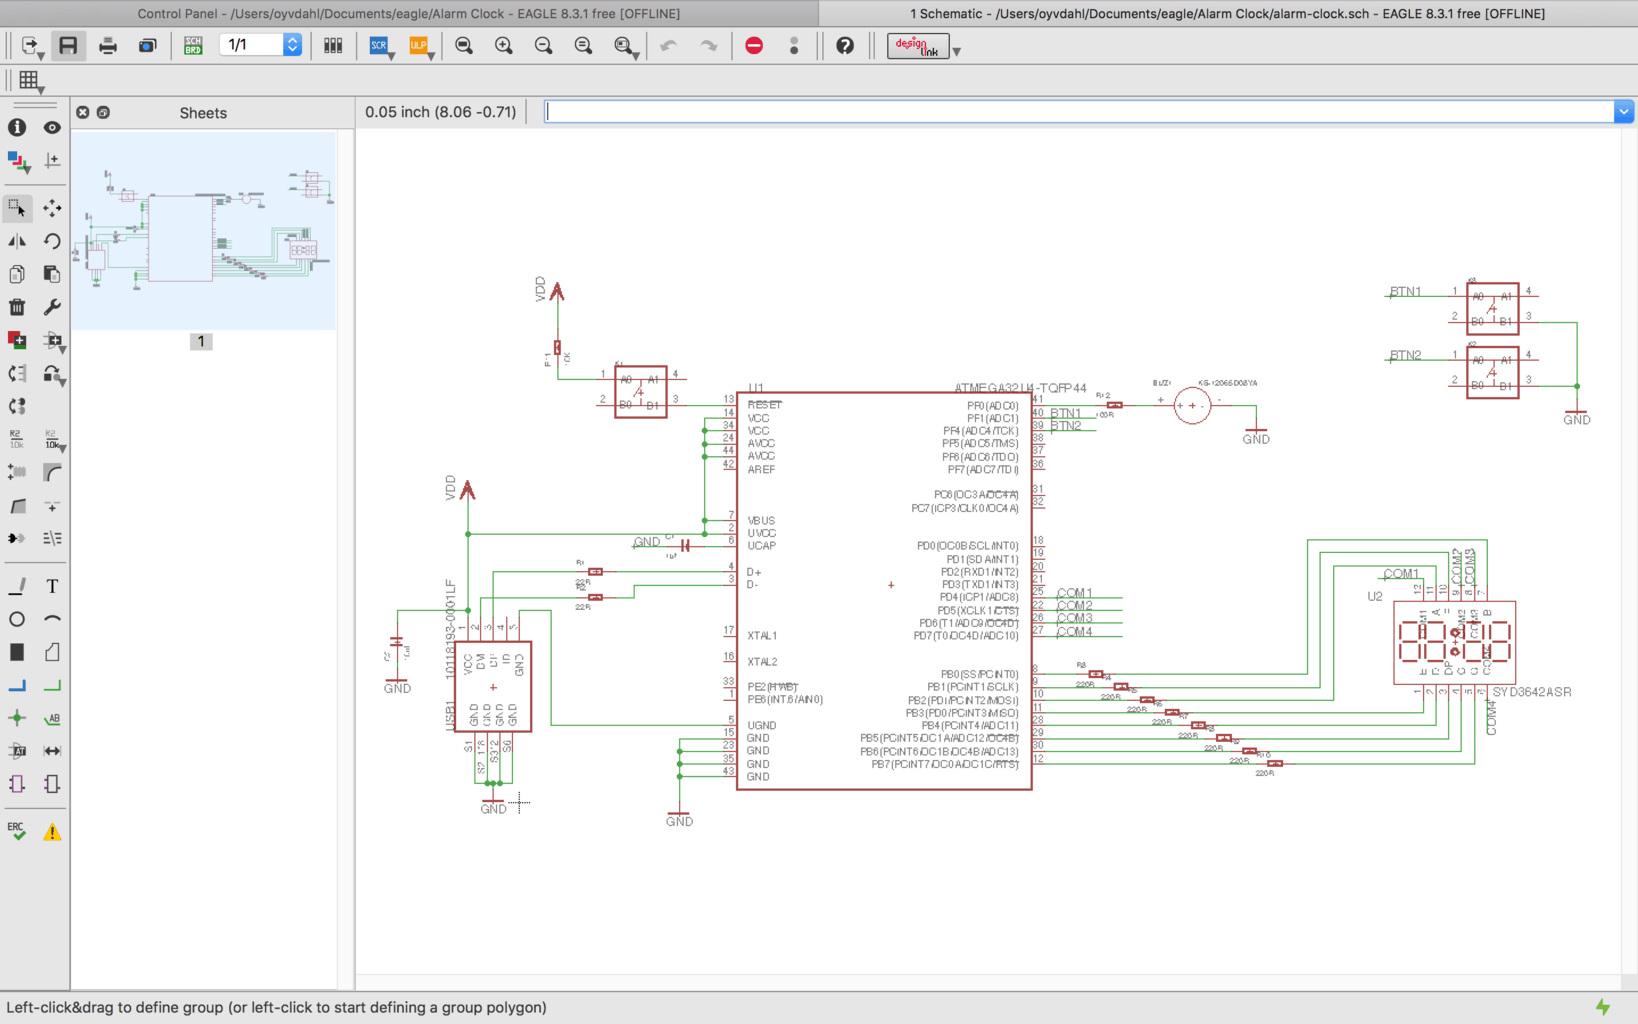The width and height of the screenshot is (1638, 1024).
Task: Expand the Design Link dropdown arrow
Action: [x=956, y=49]
